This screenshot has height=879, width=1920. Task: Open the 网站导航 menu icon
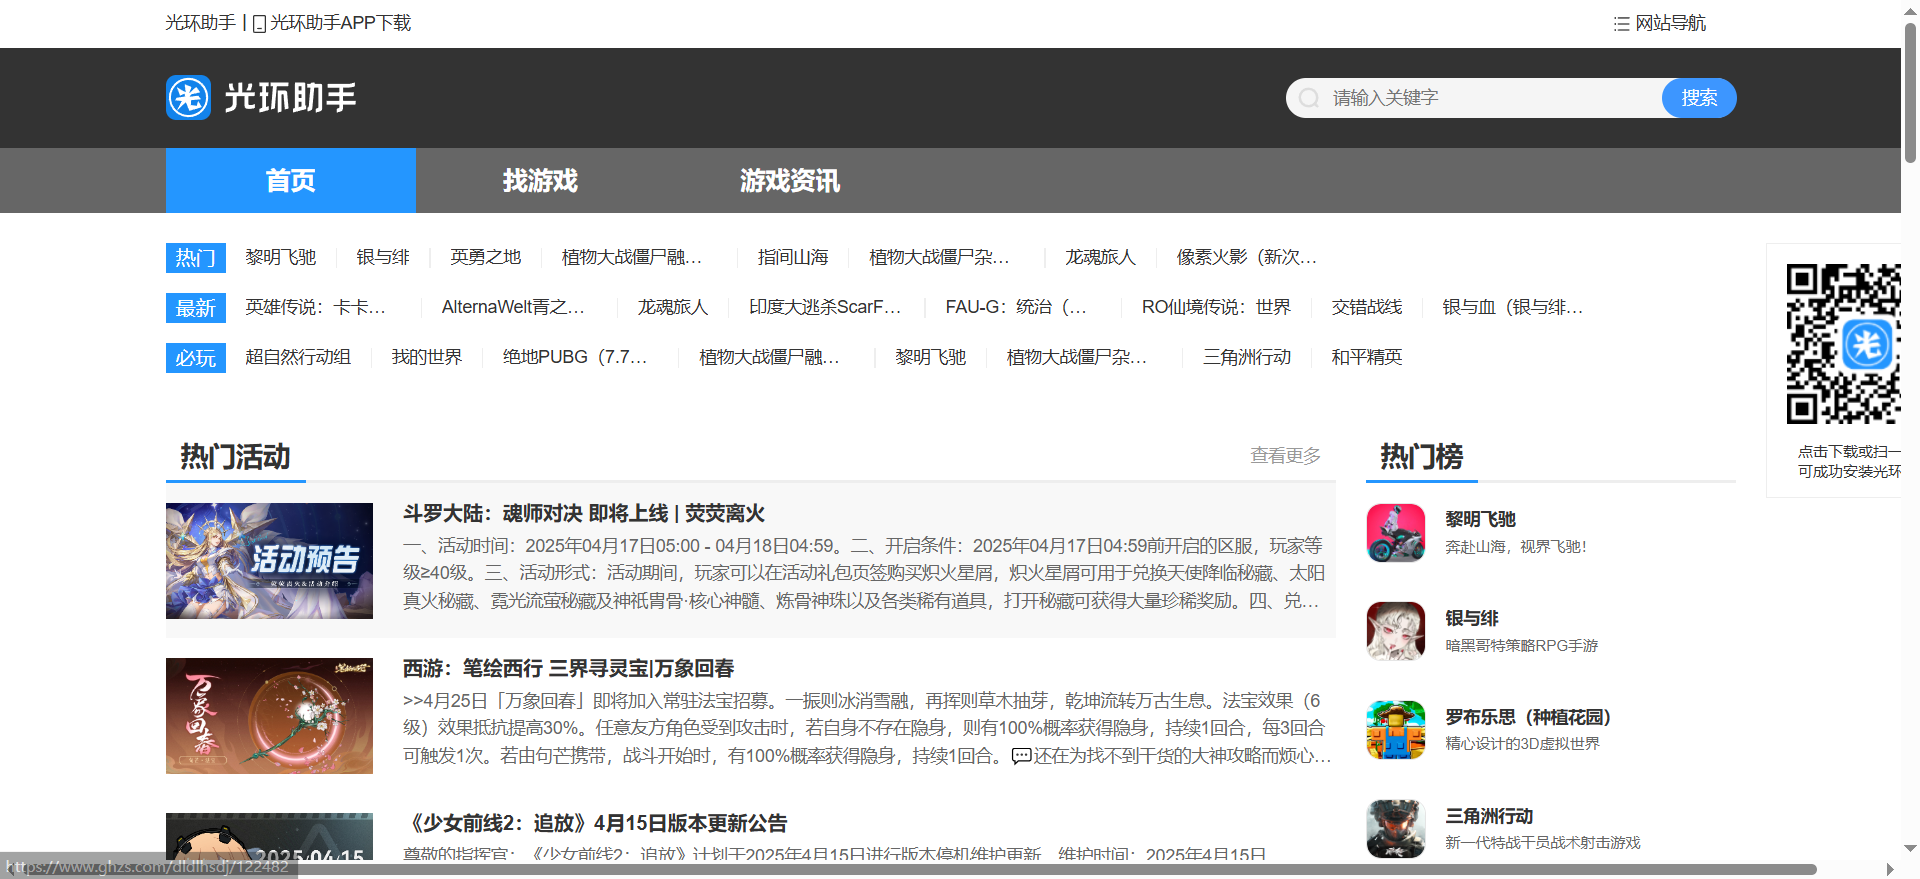pyautogui.click(x=1621, y=24)
